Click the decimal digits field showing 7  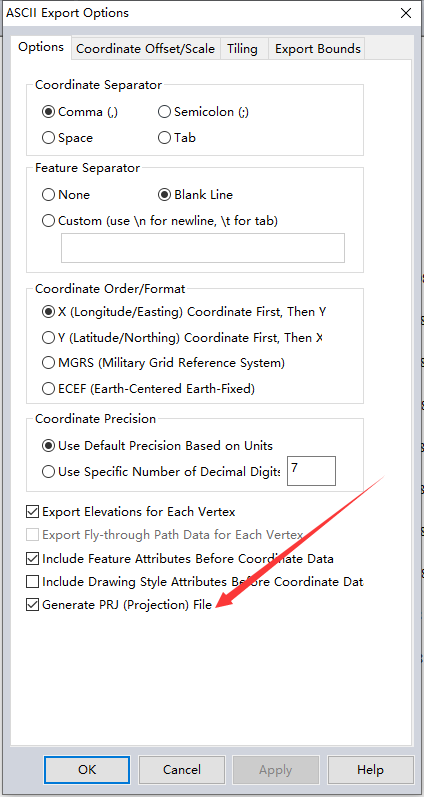tap(311, 471)
